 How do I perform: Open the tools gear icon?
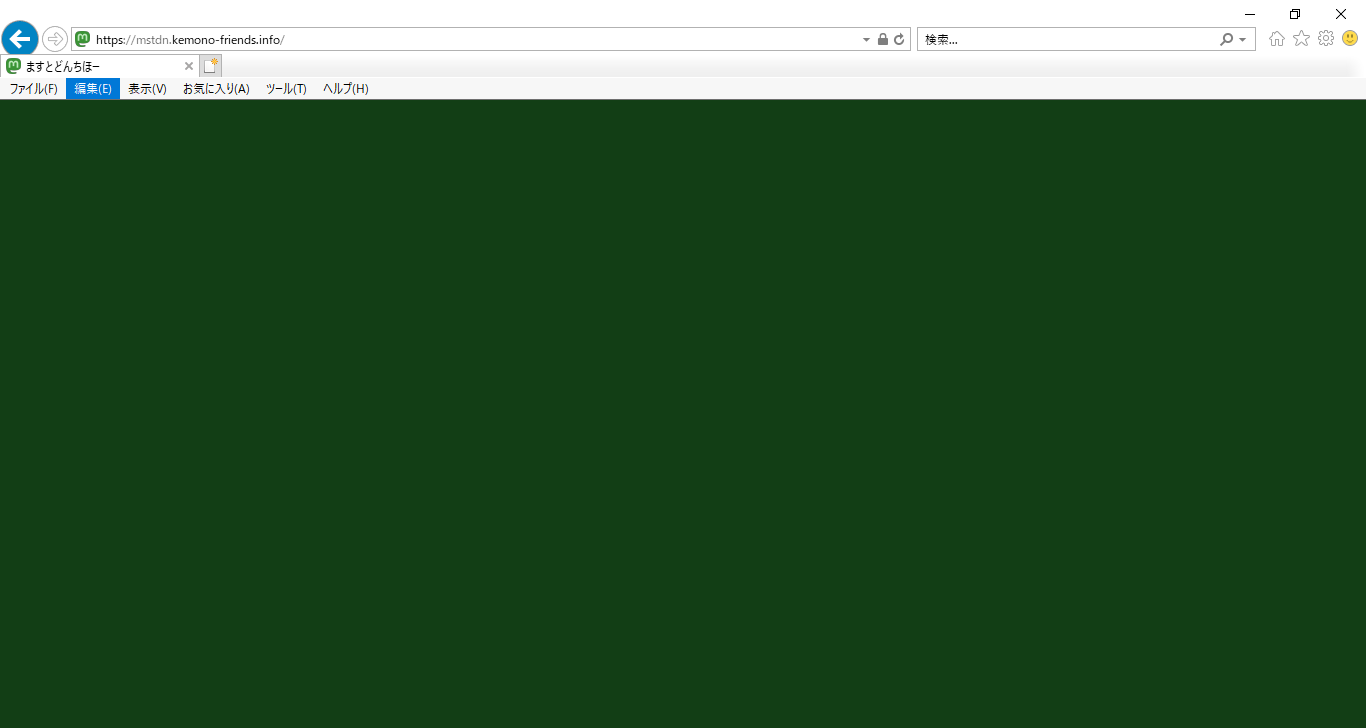point(1326,38)
